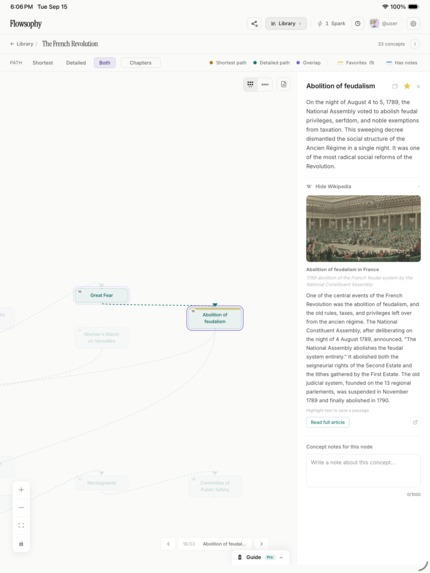Switch to linear timeline view icon
Screen dimensions: 430x573
pyautogui.click(x=265, y=84)
